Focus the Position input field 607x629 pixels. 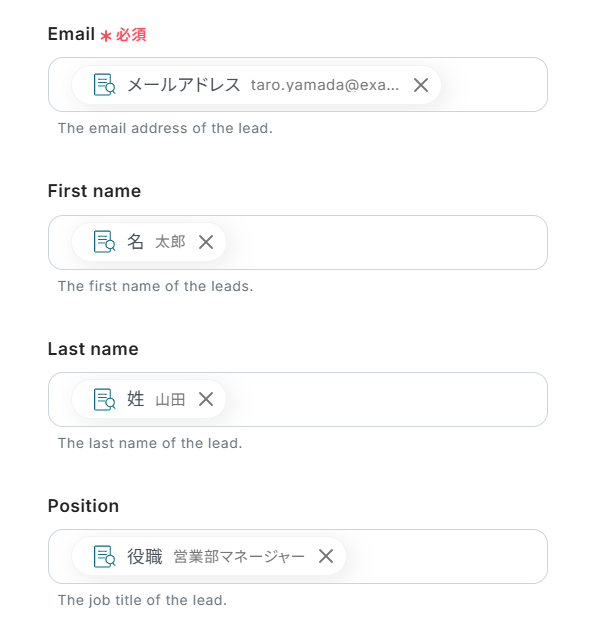pos(298,556)
